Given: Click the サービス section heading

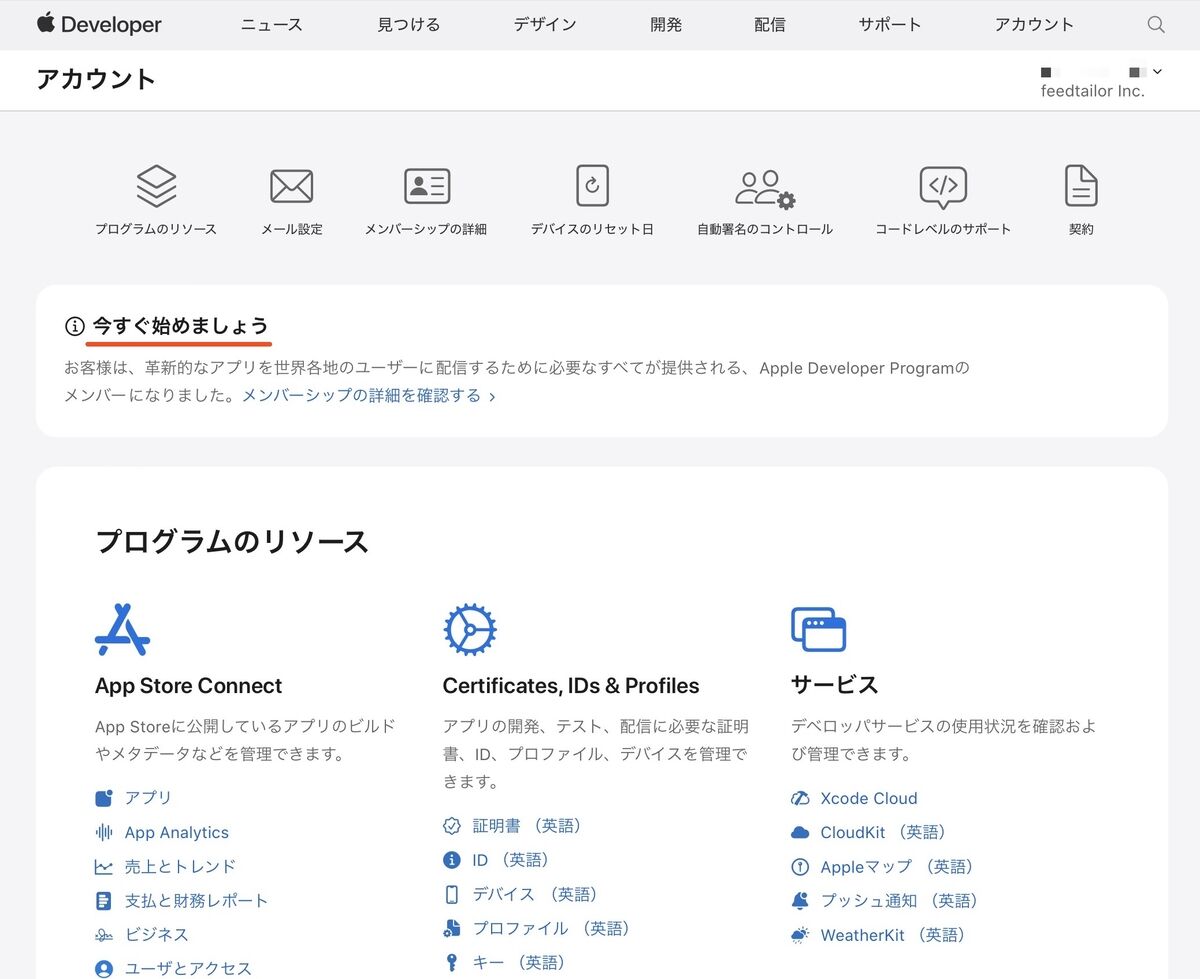Looking at the screenshot, I should 834,685.
